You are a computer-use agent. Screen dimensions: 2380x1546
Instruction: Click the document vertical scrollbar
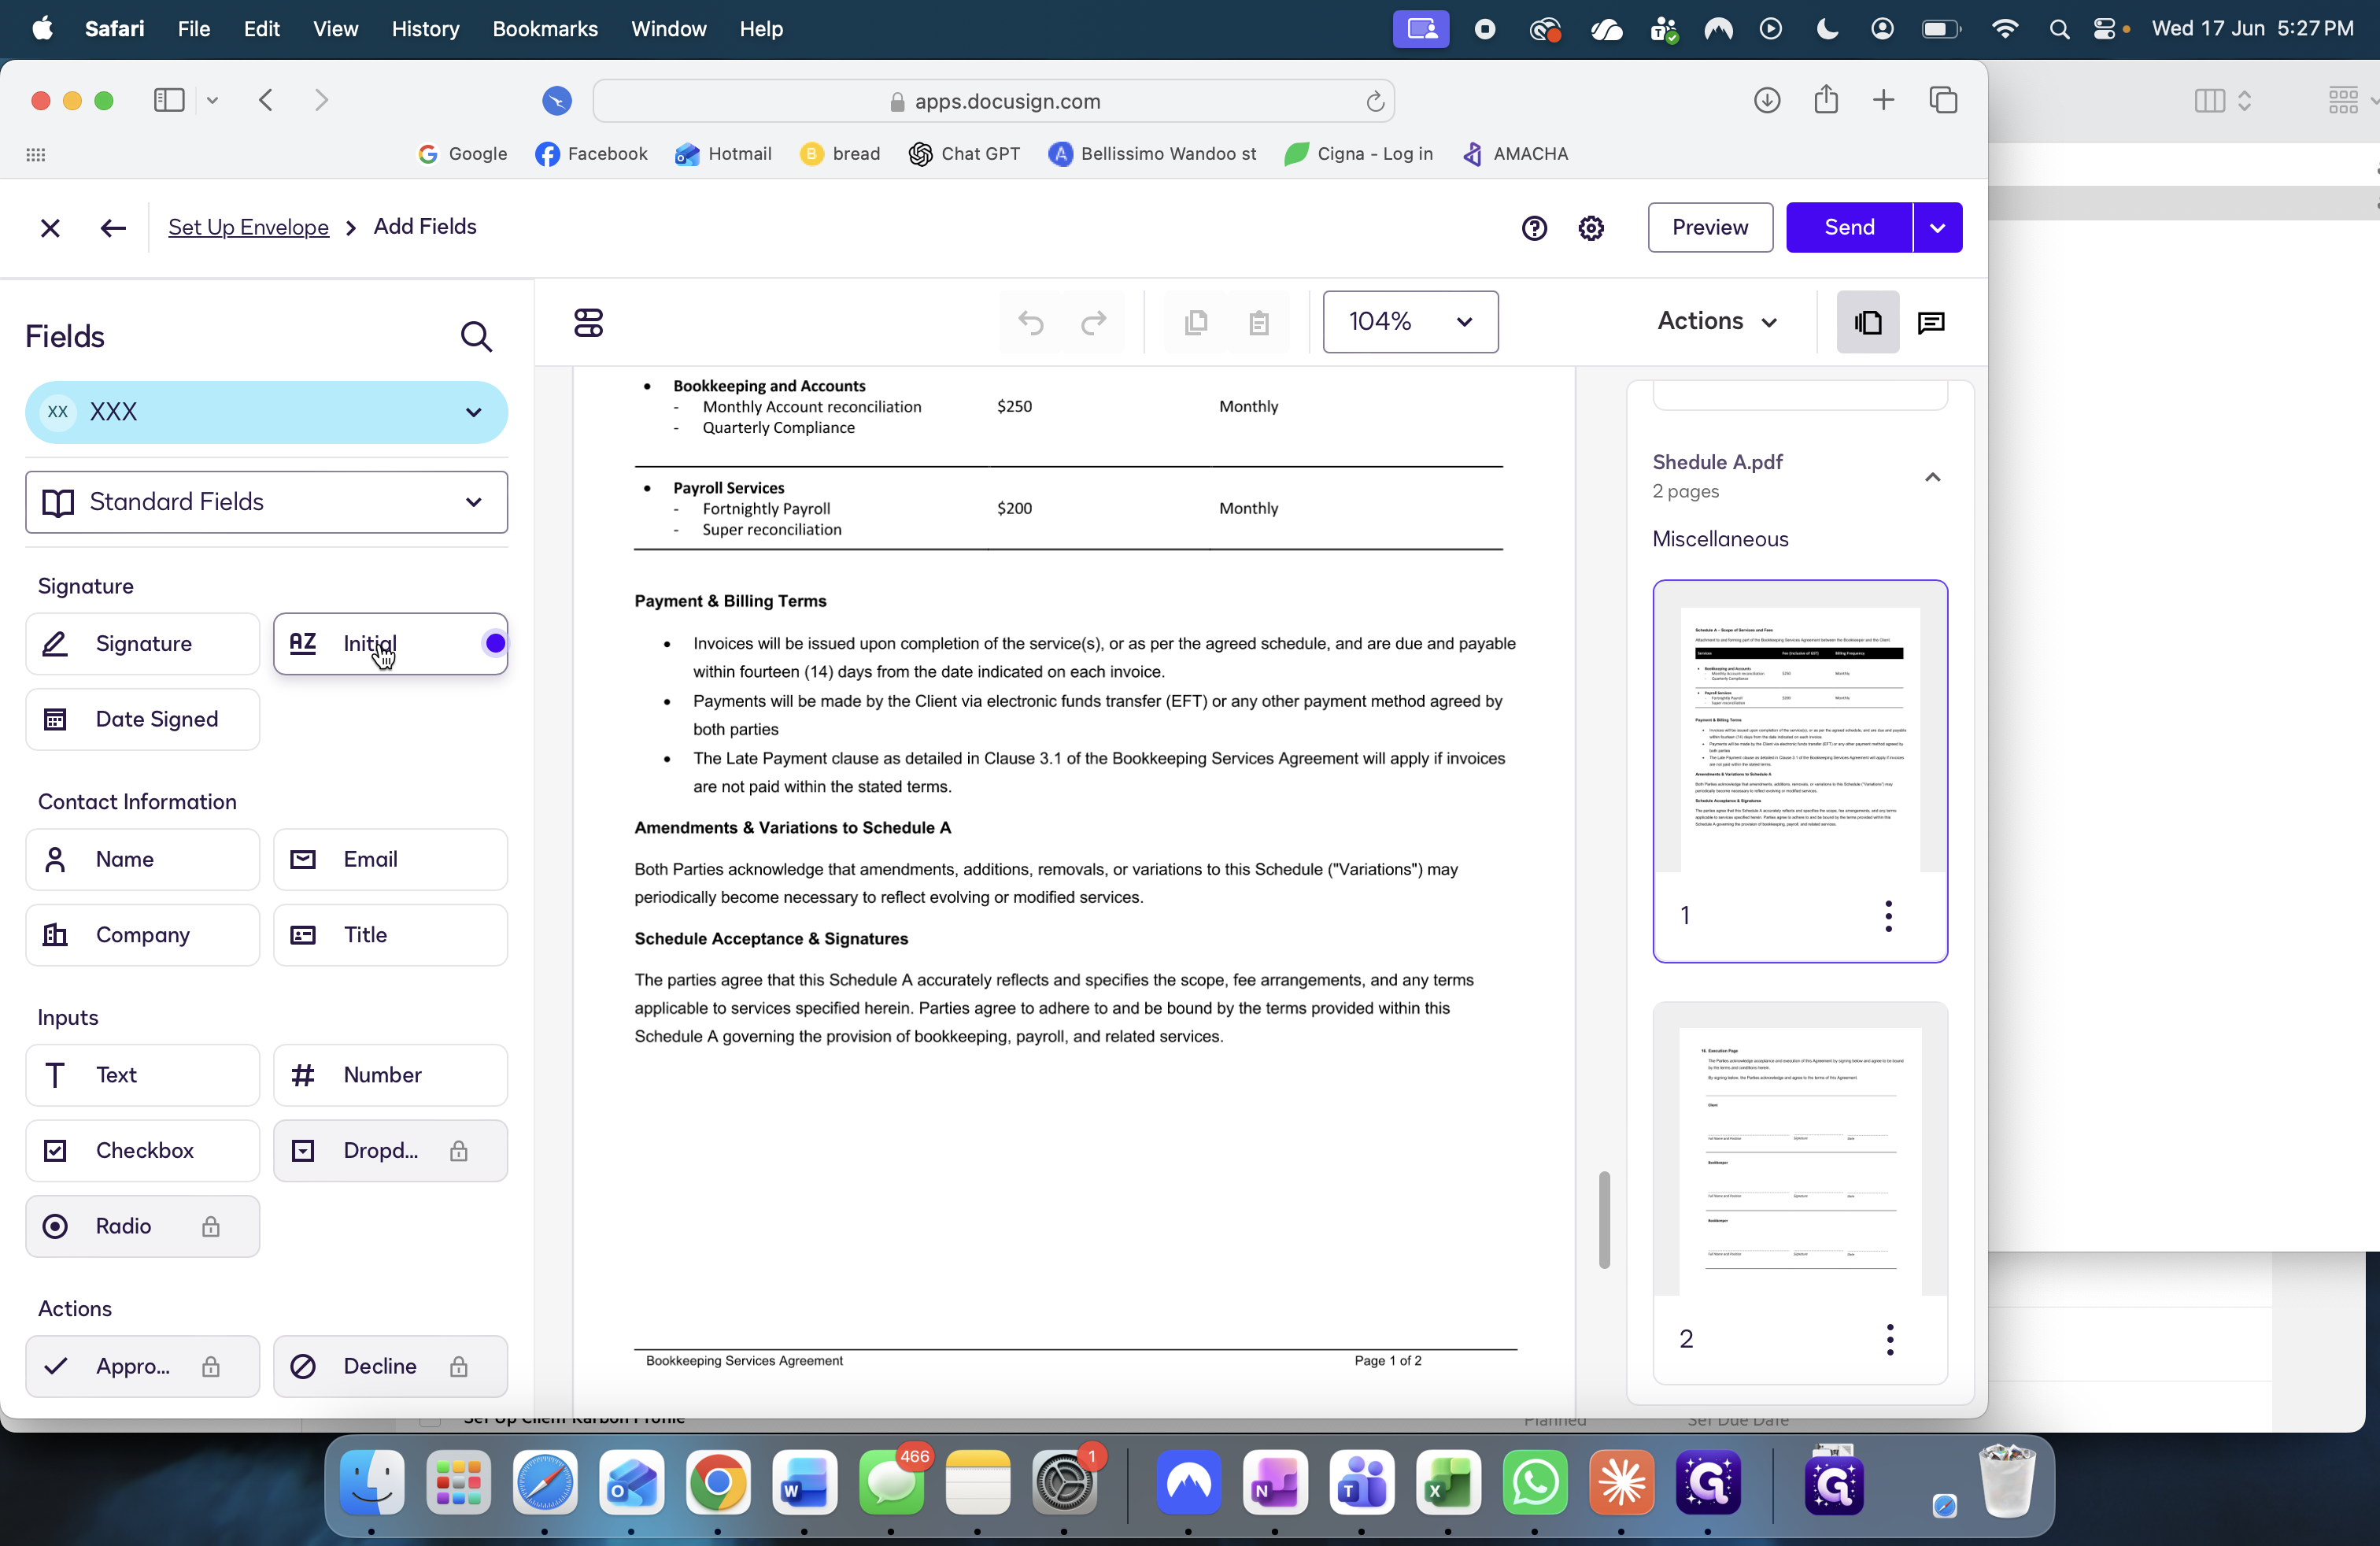pos(1604,1221)
